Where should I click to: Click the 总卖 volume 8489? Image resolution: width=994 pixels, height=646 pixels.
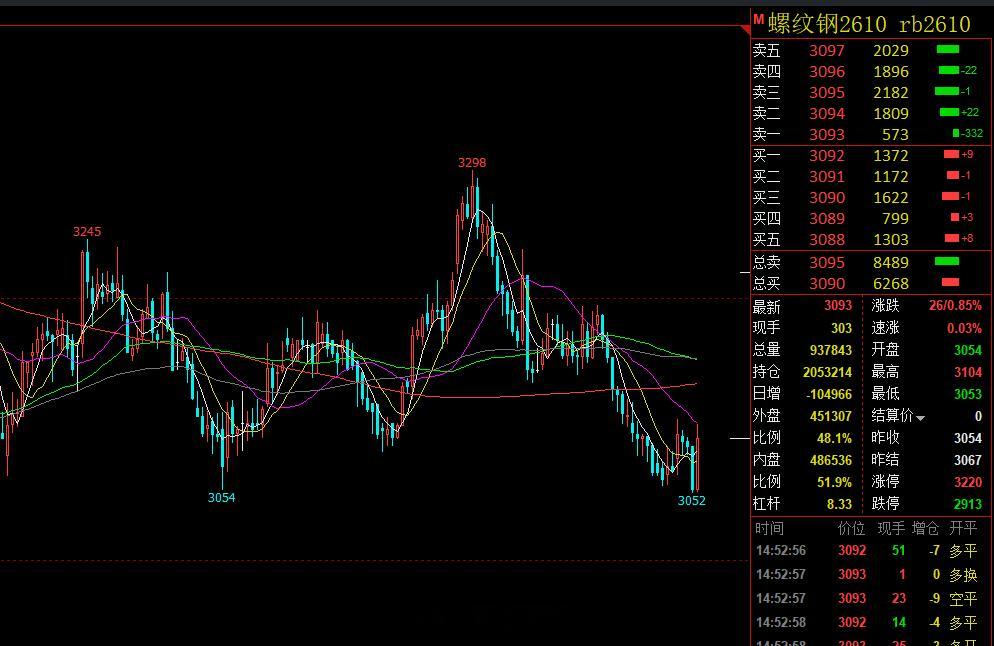click(891, 262)
